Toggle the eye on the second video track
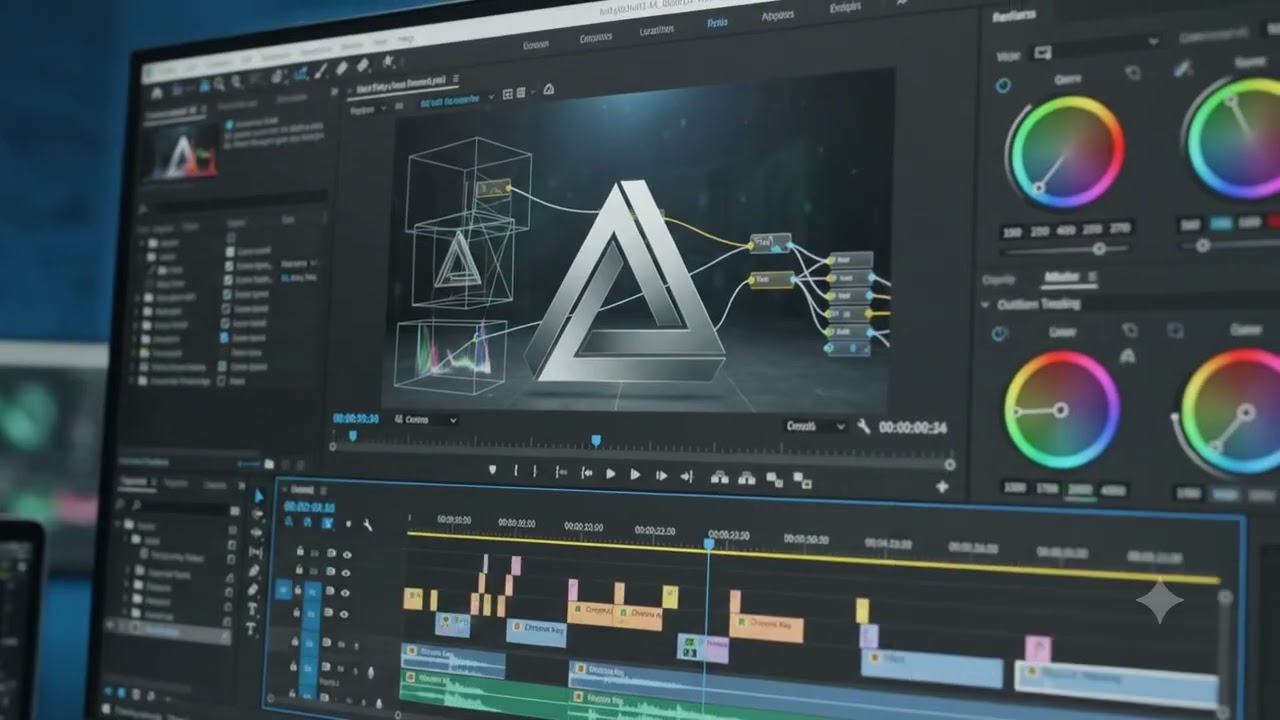Image resolution: width=1280 pixels, height=720 pixels. (345, 573)
